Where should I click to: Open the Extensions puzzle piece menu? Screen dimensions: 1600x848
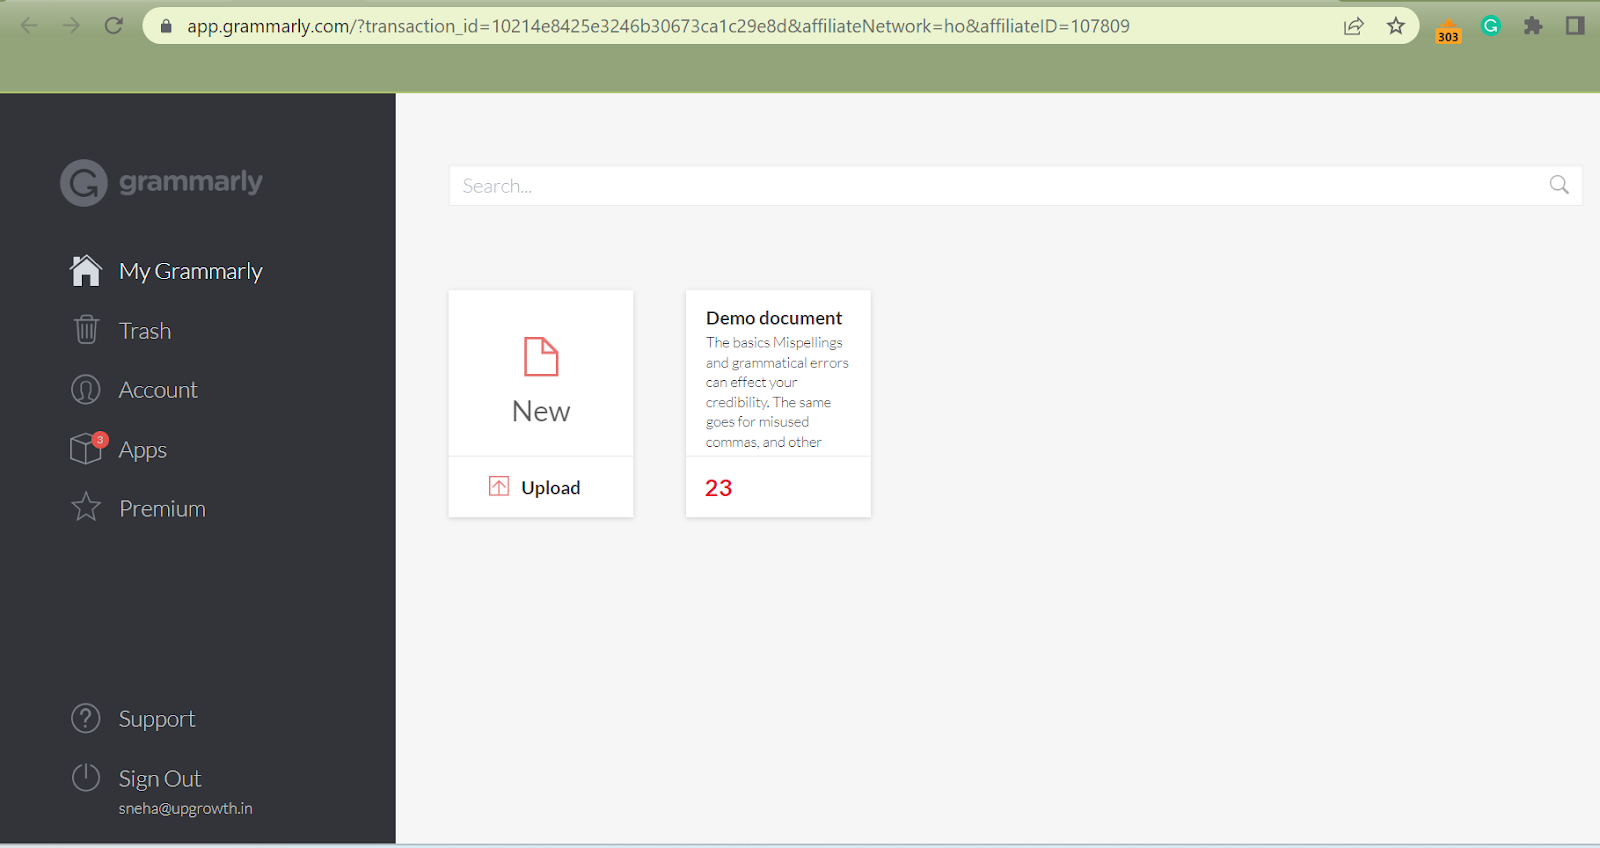coord(1533,26)
